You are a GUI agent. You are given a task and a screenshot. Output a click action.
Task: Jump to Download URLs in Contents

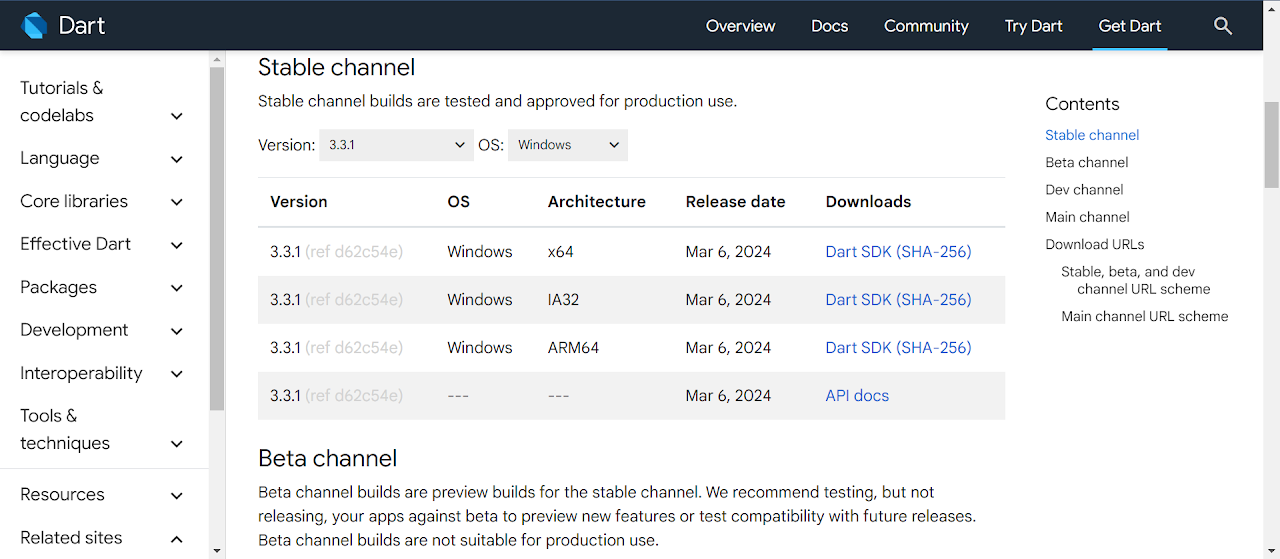click(1094, 244)
